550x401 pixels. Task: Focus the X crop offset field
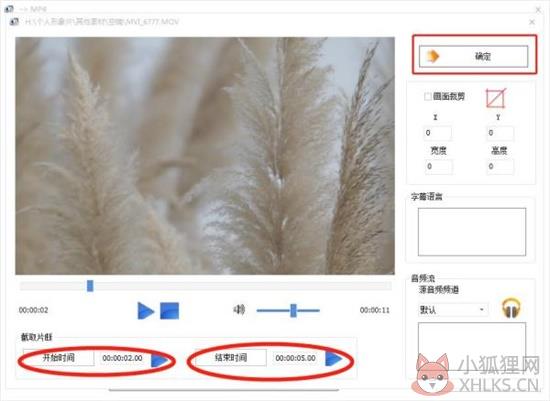point(437,133)
